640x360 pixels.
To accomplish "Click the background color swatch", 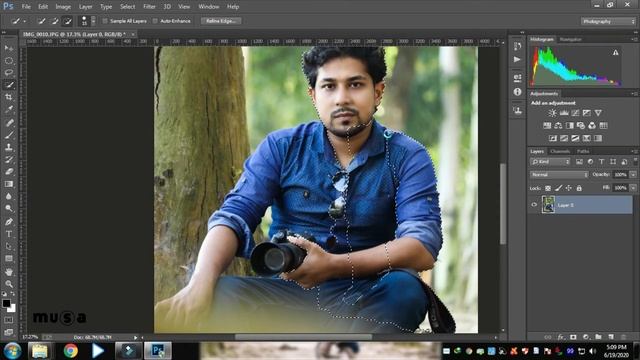I will click(x=12, y=309).
